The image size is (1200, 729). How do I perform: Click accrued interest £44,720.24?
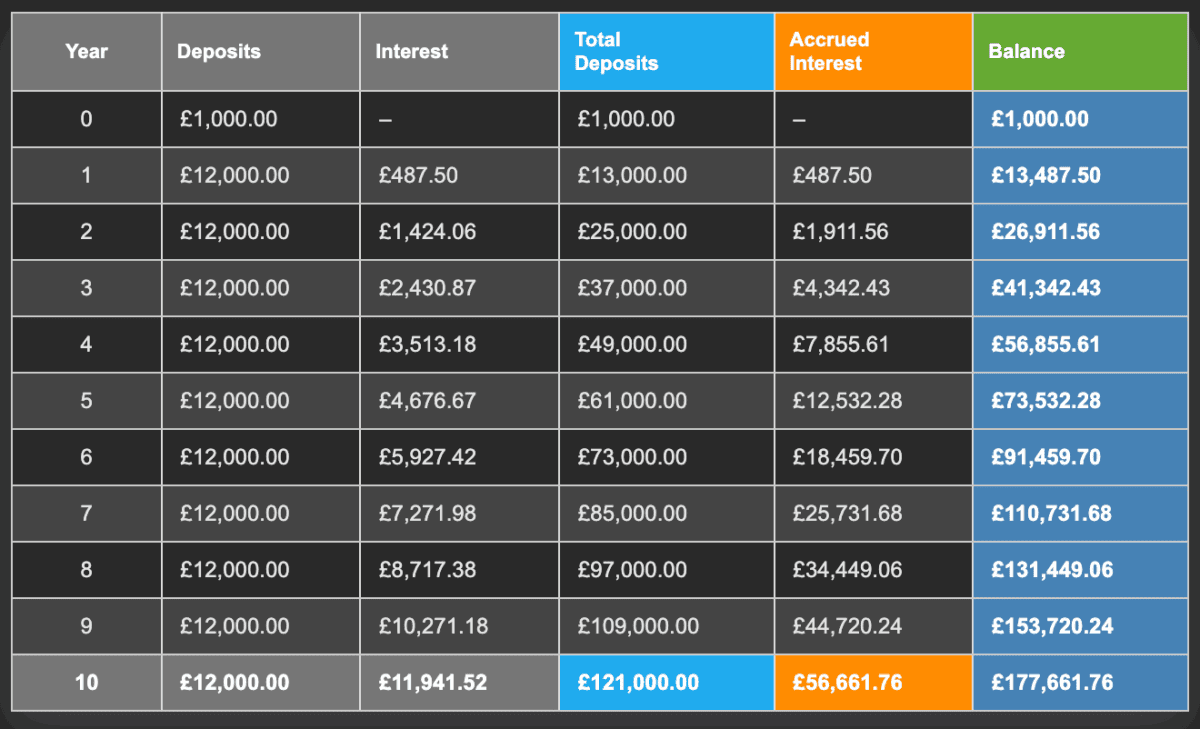(x=847, y=626)
